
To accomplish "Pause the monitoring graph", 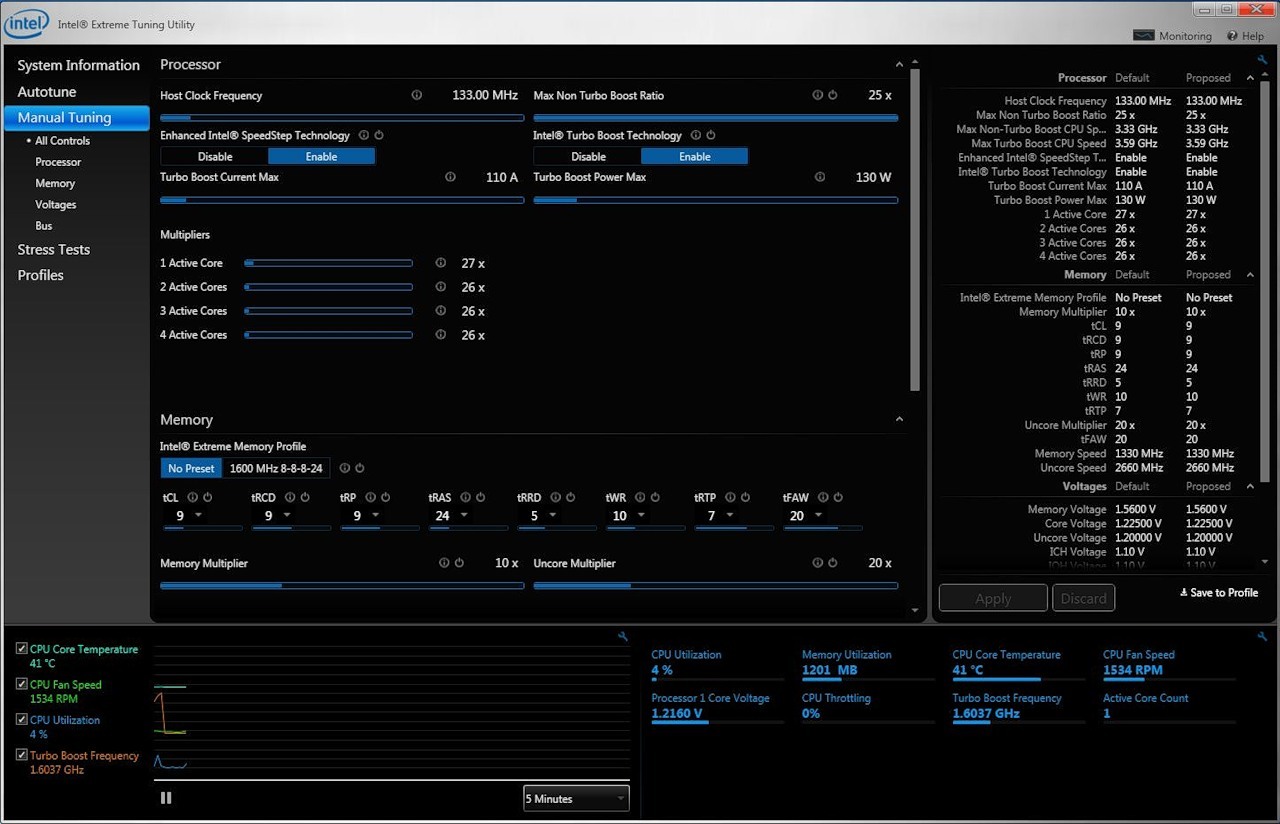I will 166,797.
